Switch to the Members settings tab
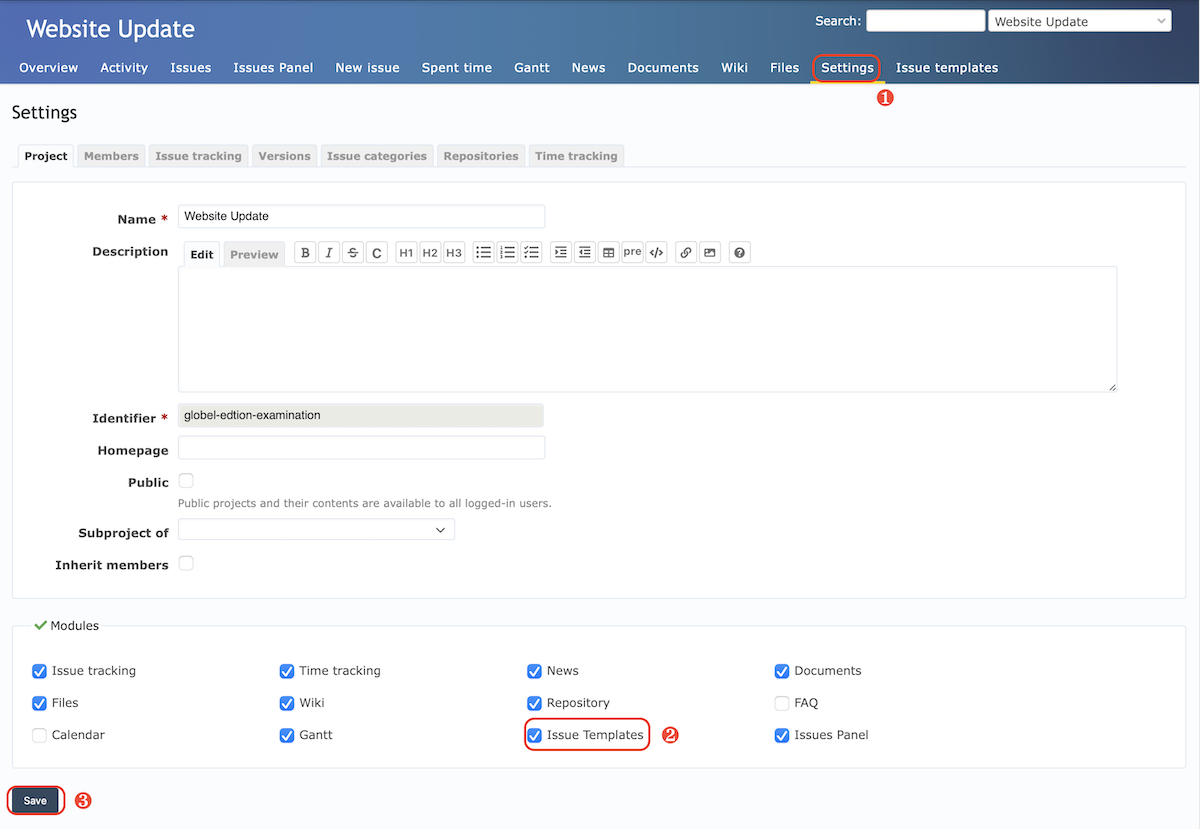 [x=110, y=155]
